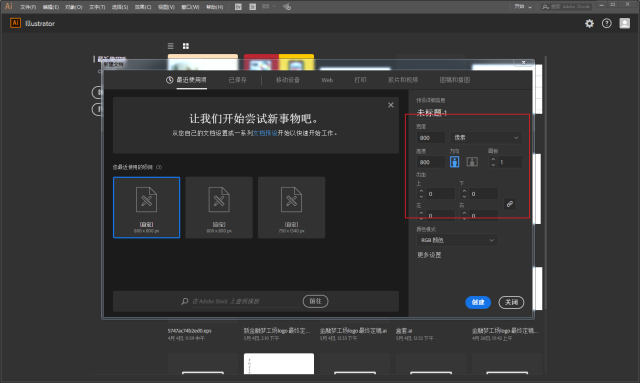Increase top (上) bleed value
640x383 pixels.
421,191
